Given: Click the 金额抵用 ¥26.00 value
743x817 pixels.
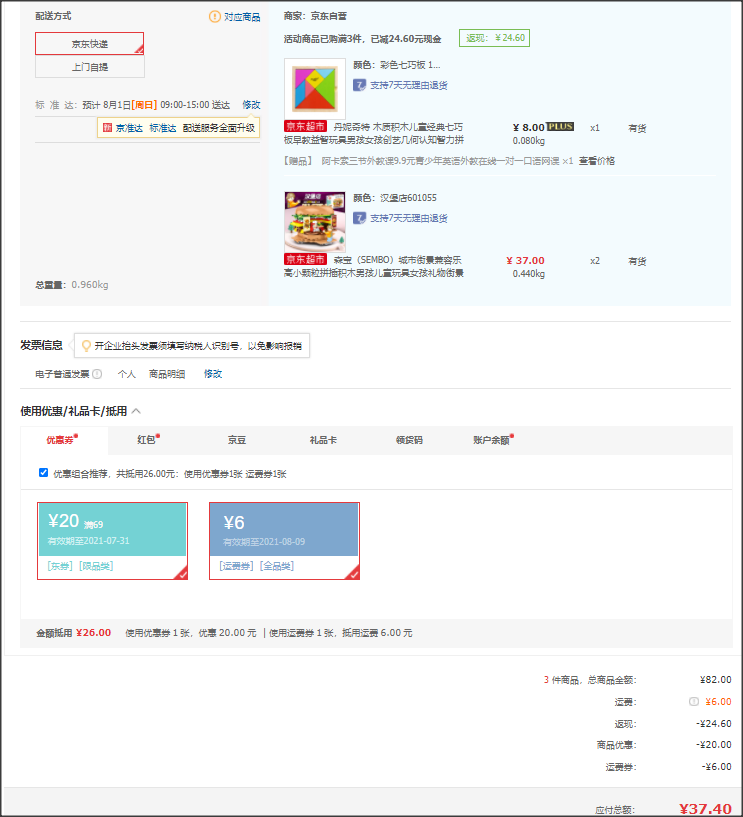Looking at the screenshot, I should pos(93,633).
